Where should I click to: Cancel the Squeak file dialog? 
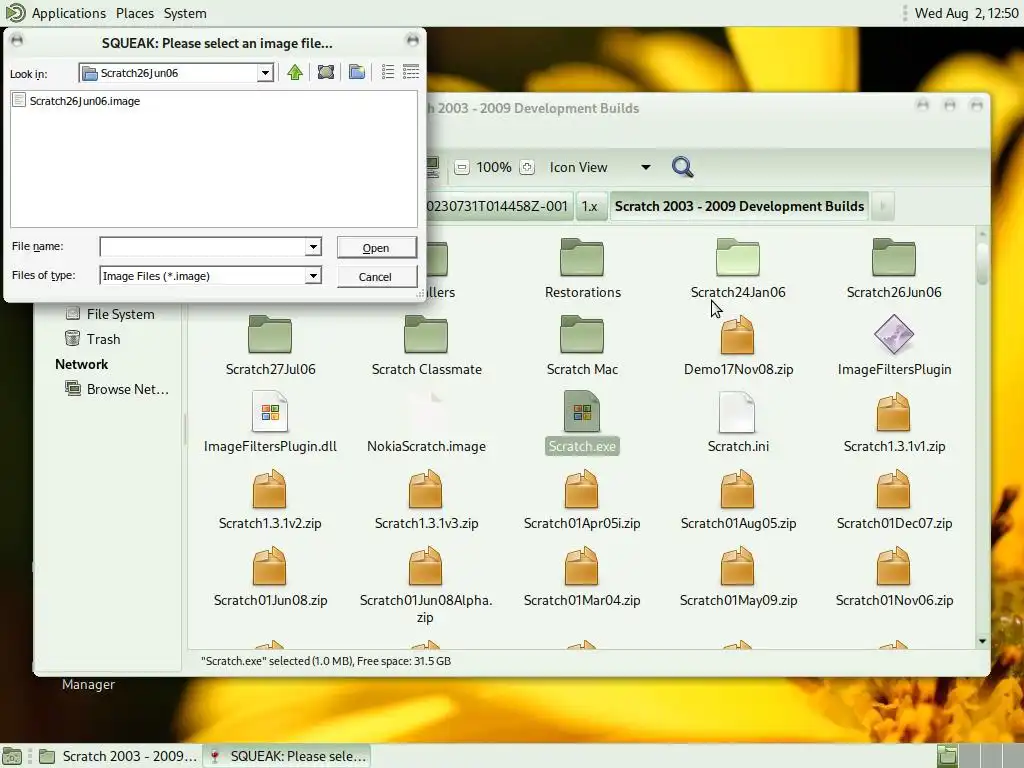(376, 276)
